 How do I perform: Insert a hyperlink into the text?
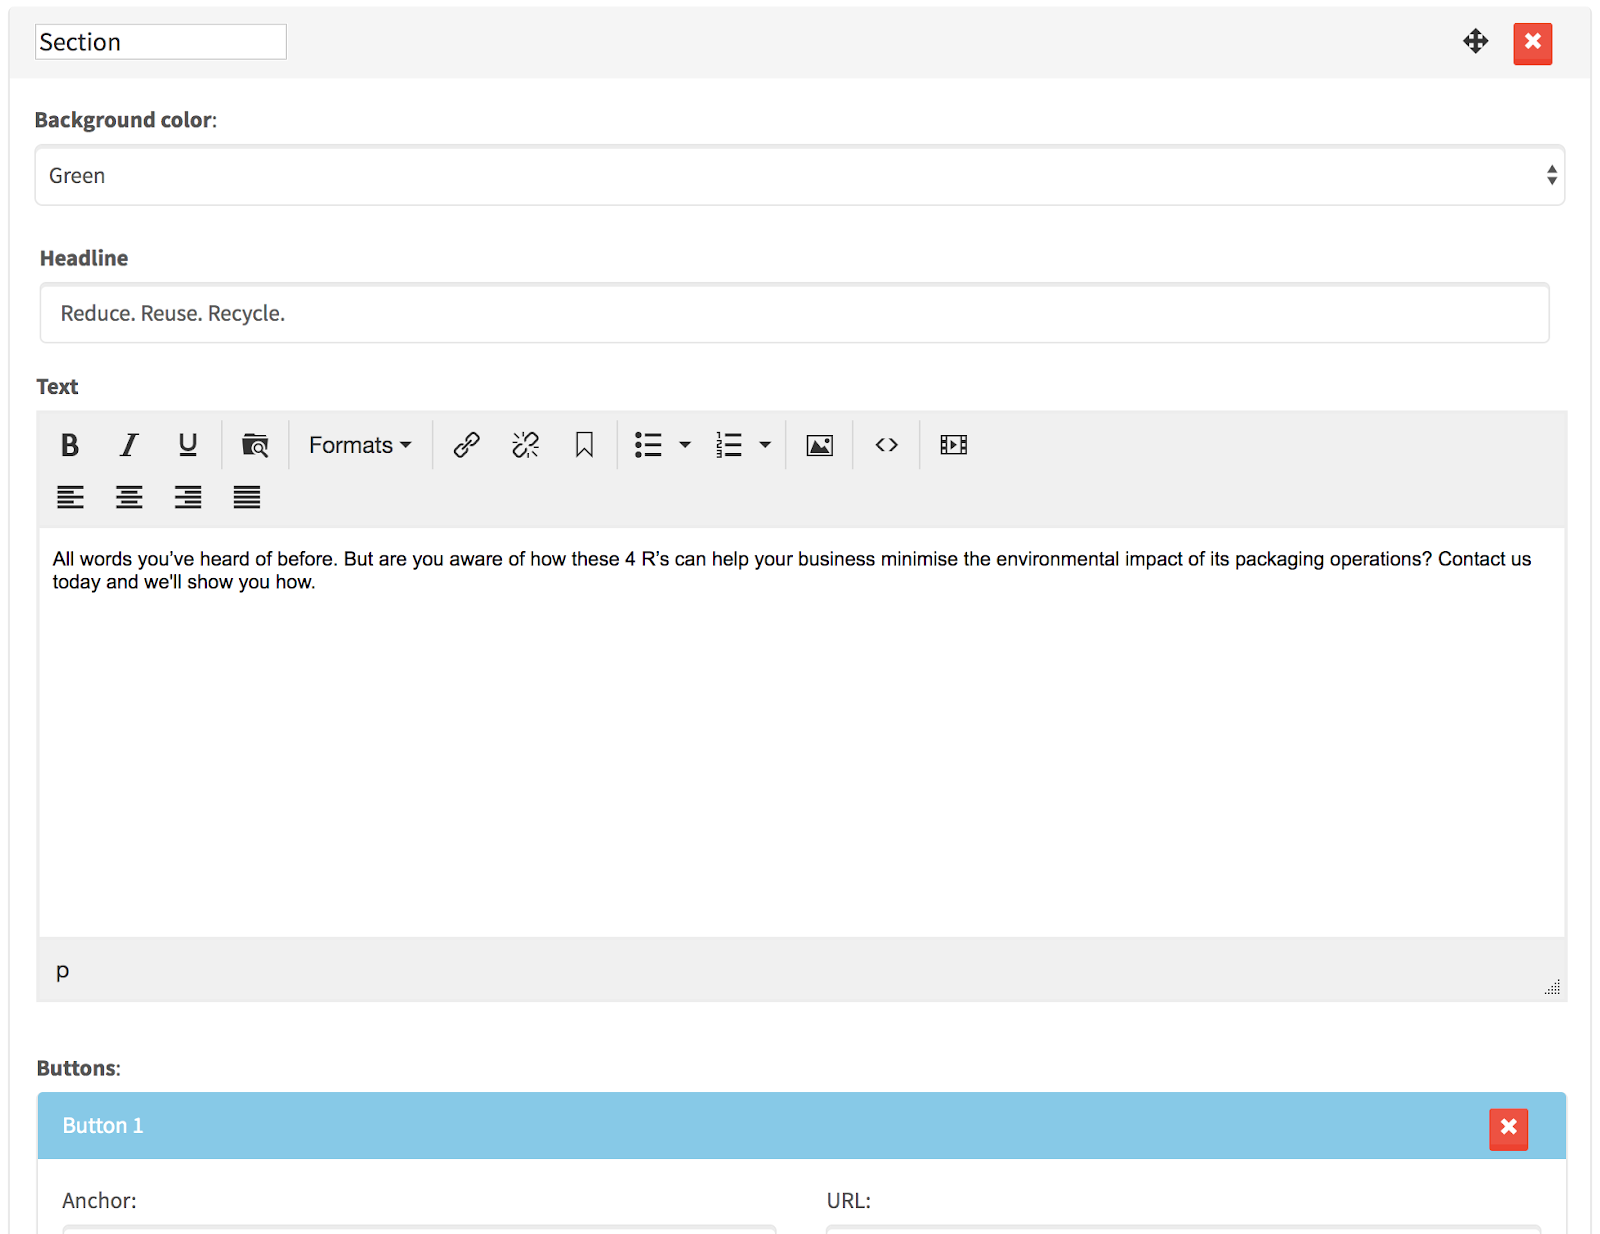[x=465, y=444]
